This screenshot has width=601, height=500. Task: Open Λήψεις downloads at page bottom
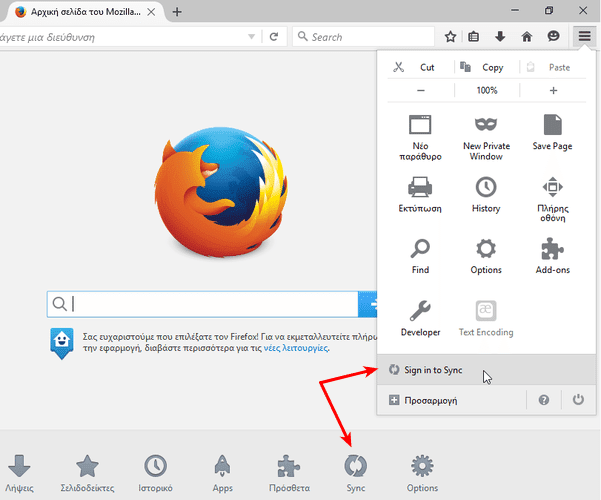coord(19,473)
